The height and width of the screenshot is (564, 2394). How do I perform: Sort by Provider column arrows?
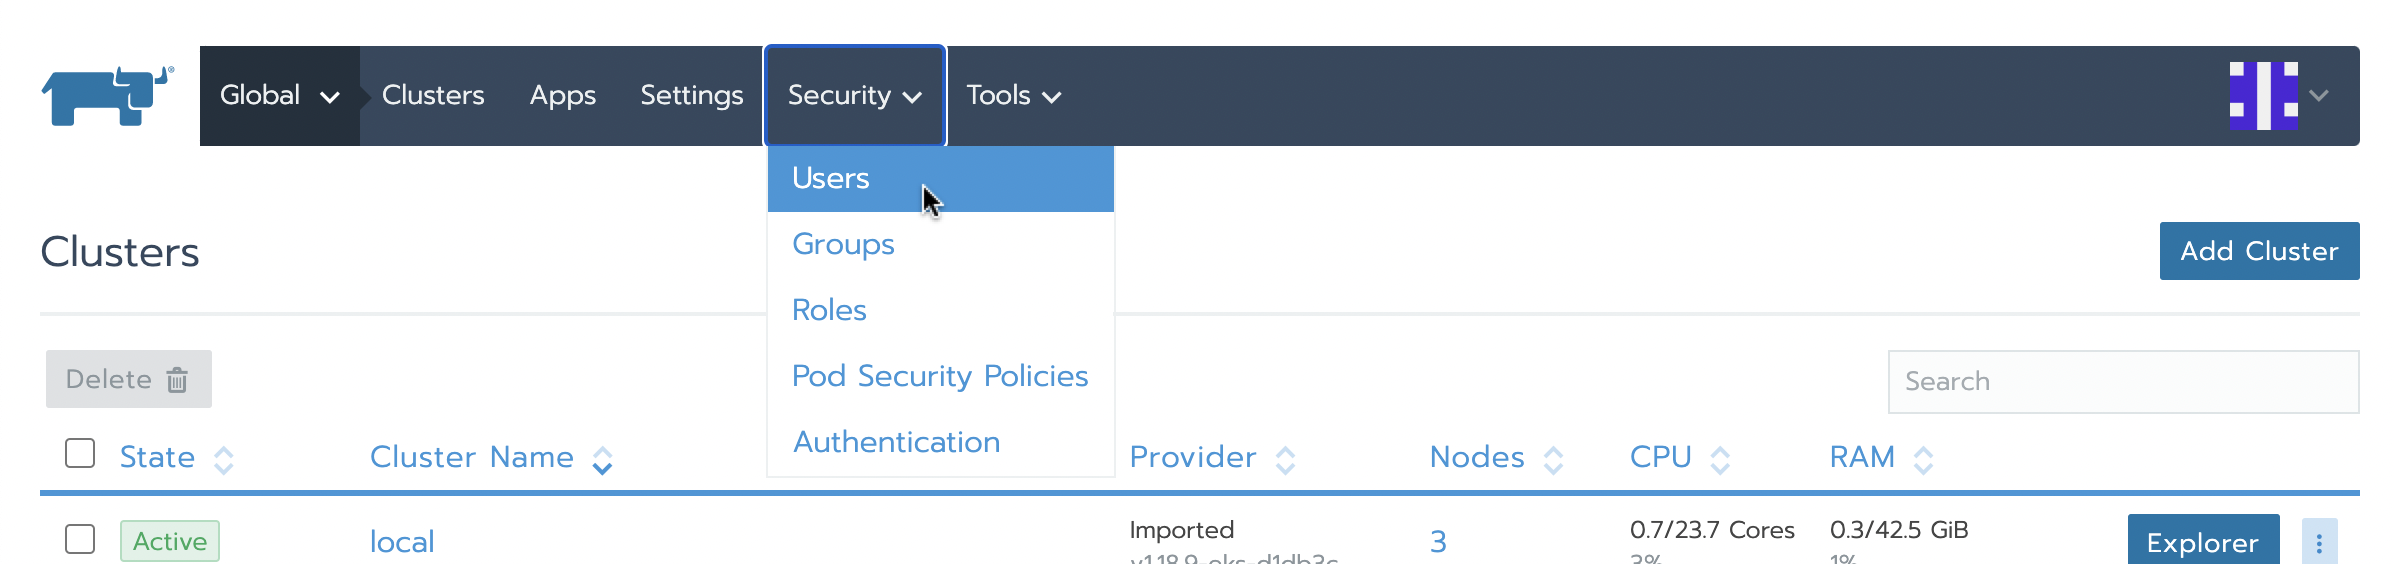point(1286,460)
